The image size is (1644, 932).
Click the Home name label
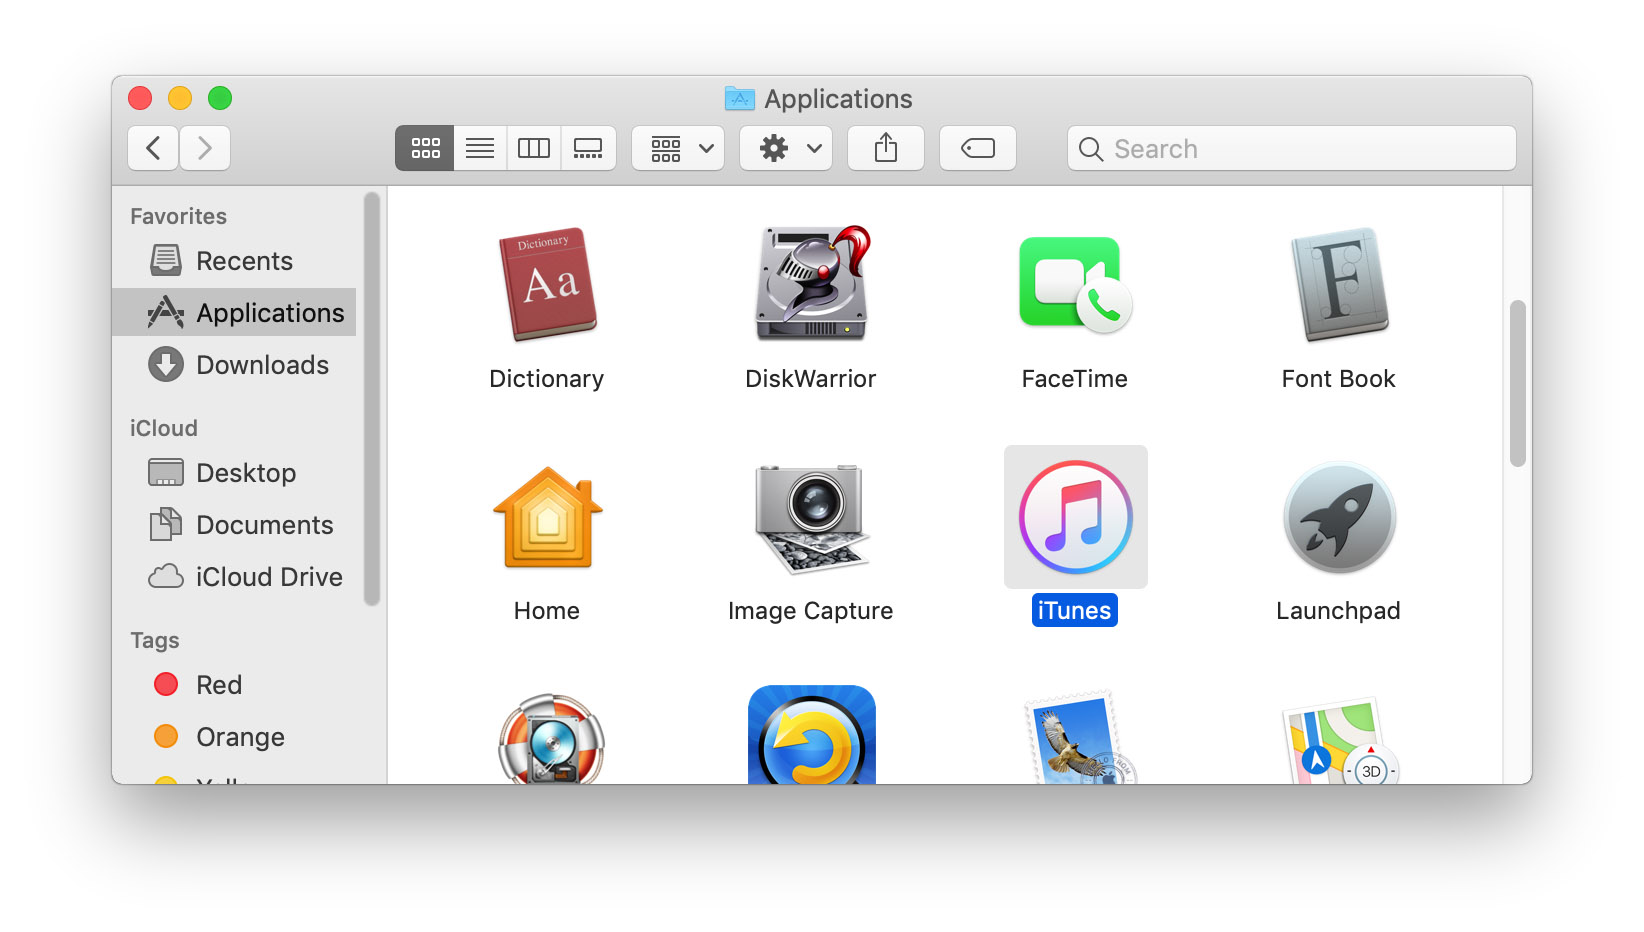pyautogui.click(x=547, y=611)
